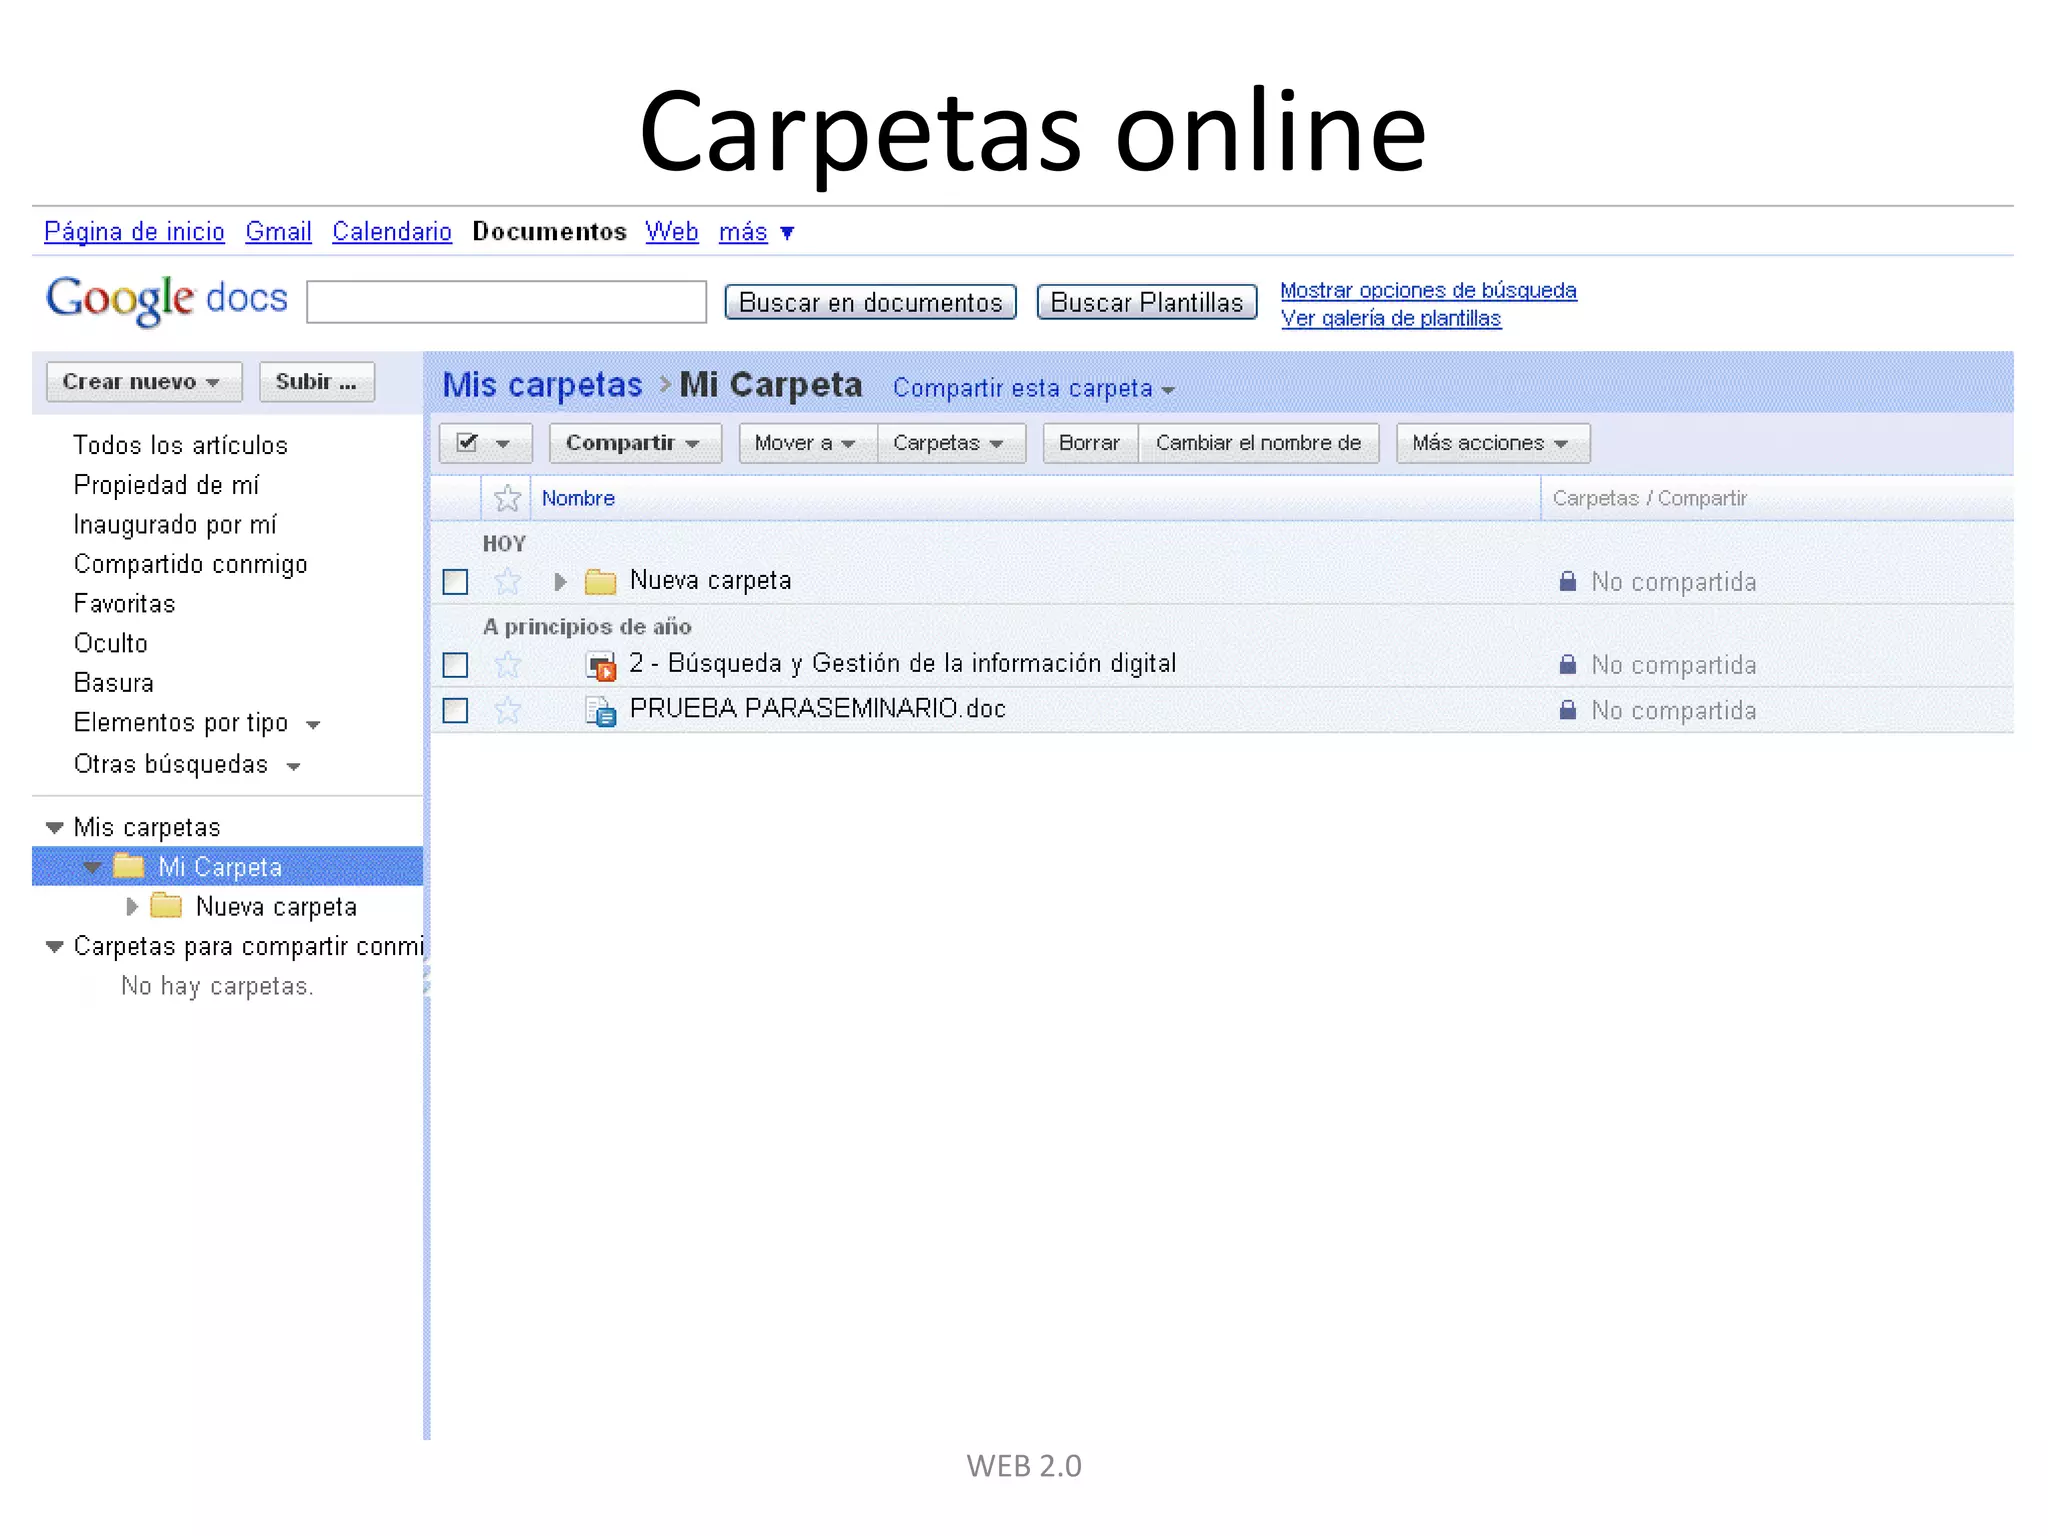Expand Otras búsquedas arrow
2048x1536 pixels.
293,767
